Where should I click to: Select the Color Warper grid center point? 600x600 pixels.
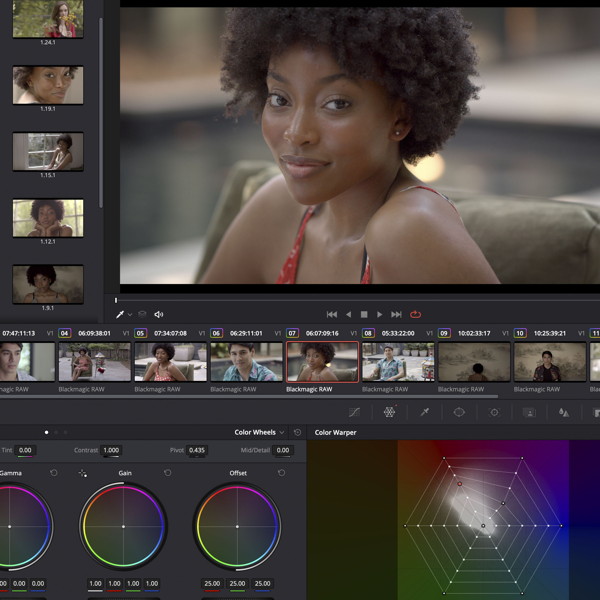coord(483,526)
